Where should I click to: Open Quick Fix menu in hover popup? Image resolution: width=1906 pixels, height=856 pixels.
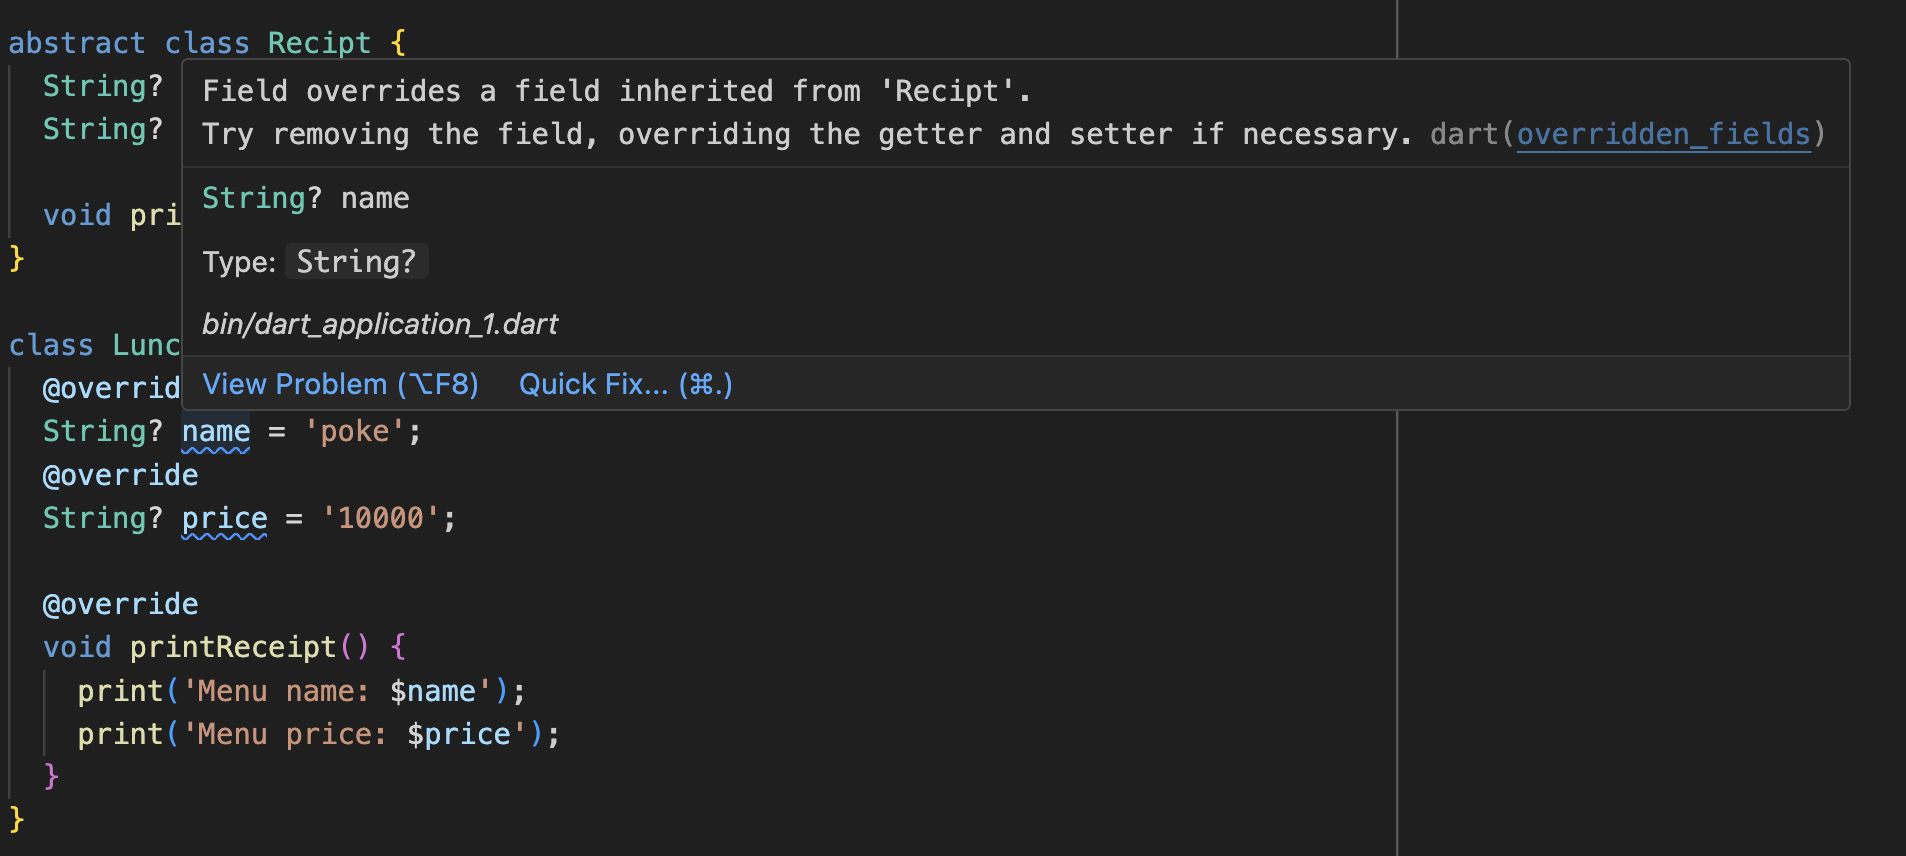pyautogui.click(x=625, y=384)
